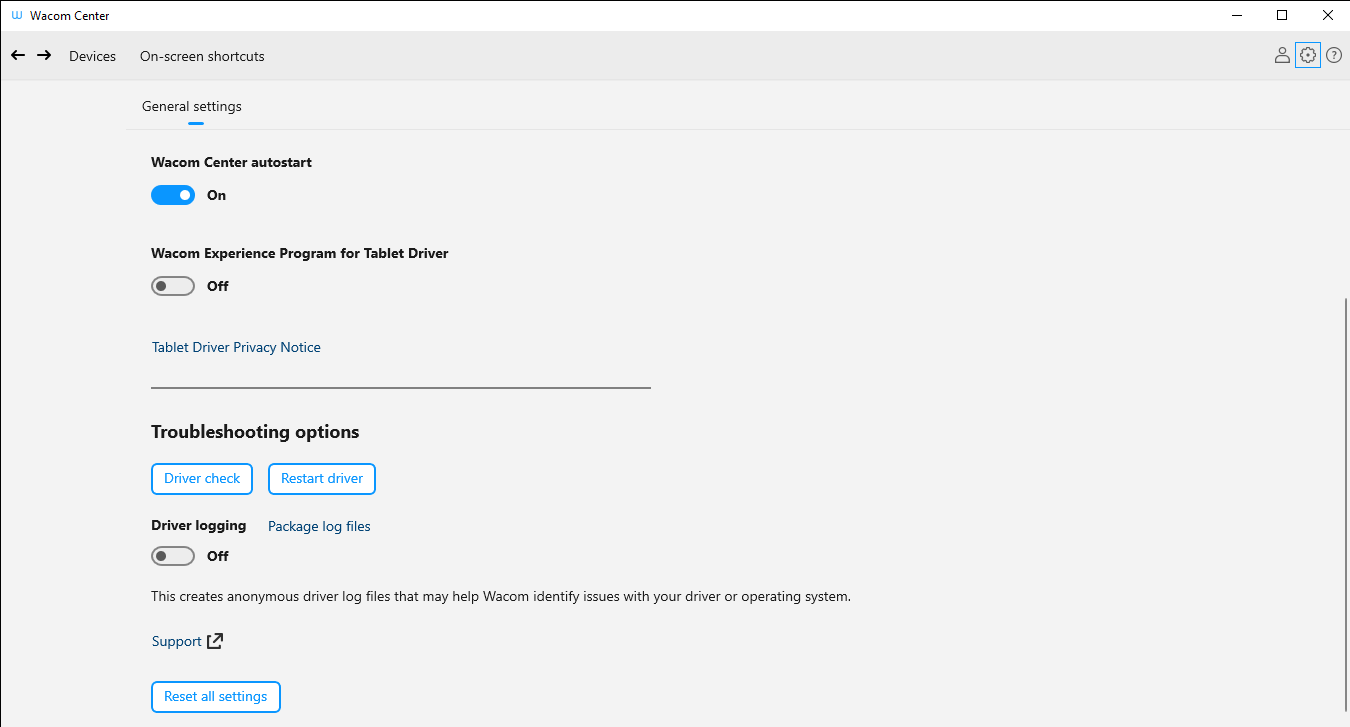
Task: Click Package log files link
Action: (319, 527)
